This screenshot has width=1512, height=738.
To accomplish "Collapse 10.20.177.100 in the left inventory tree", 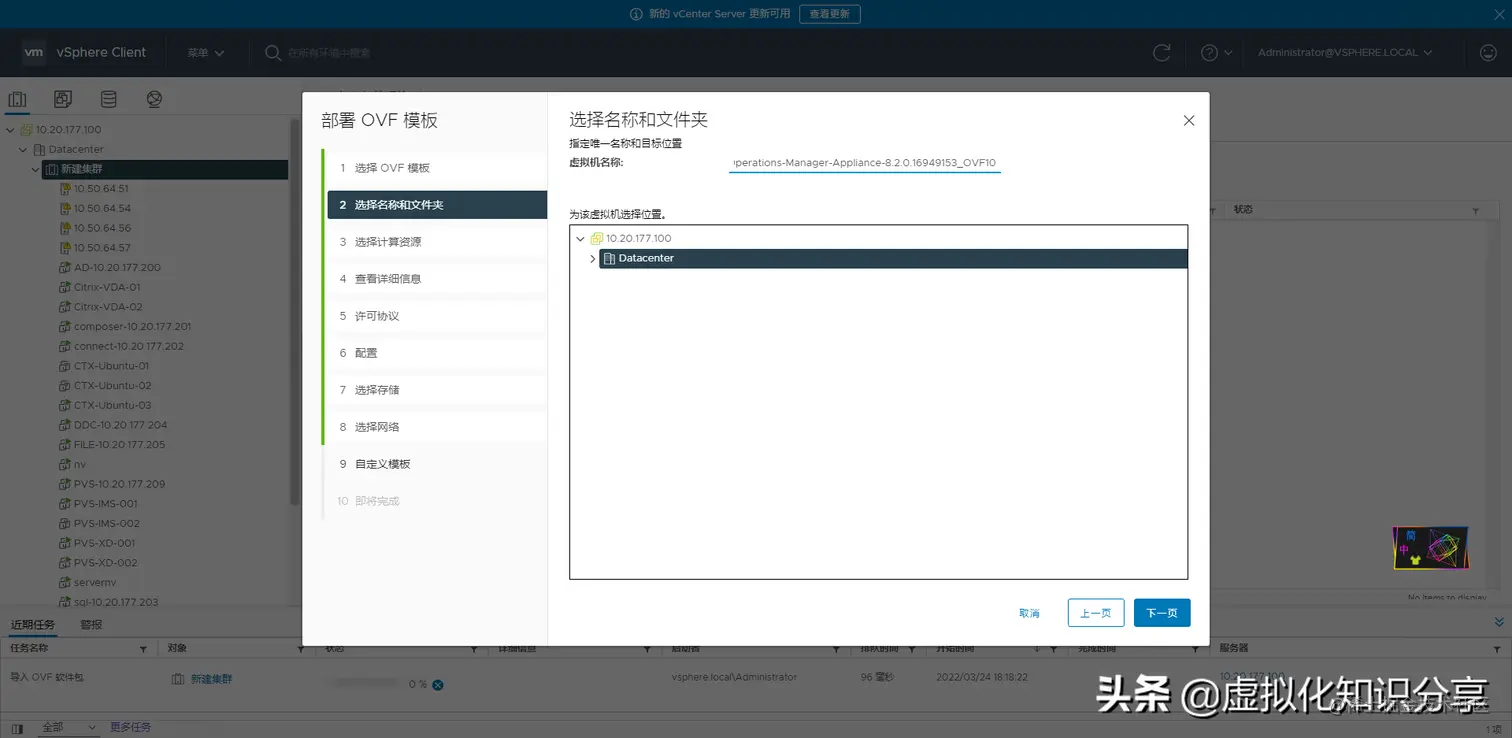I will pos(10,129).
